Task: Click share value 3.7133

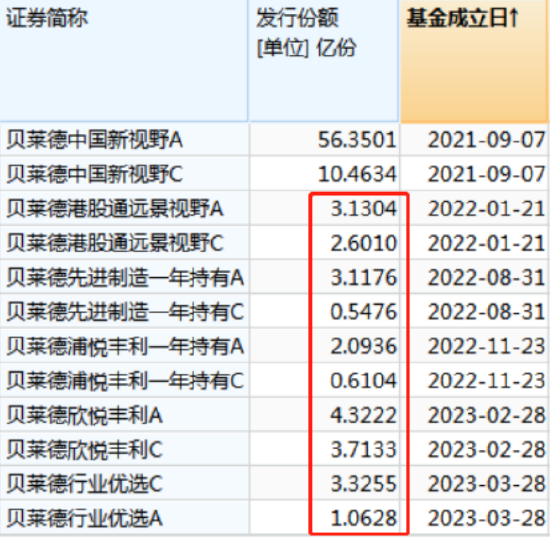Action: (x=364, y=449)
